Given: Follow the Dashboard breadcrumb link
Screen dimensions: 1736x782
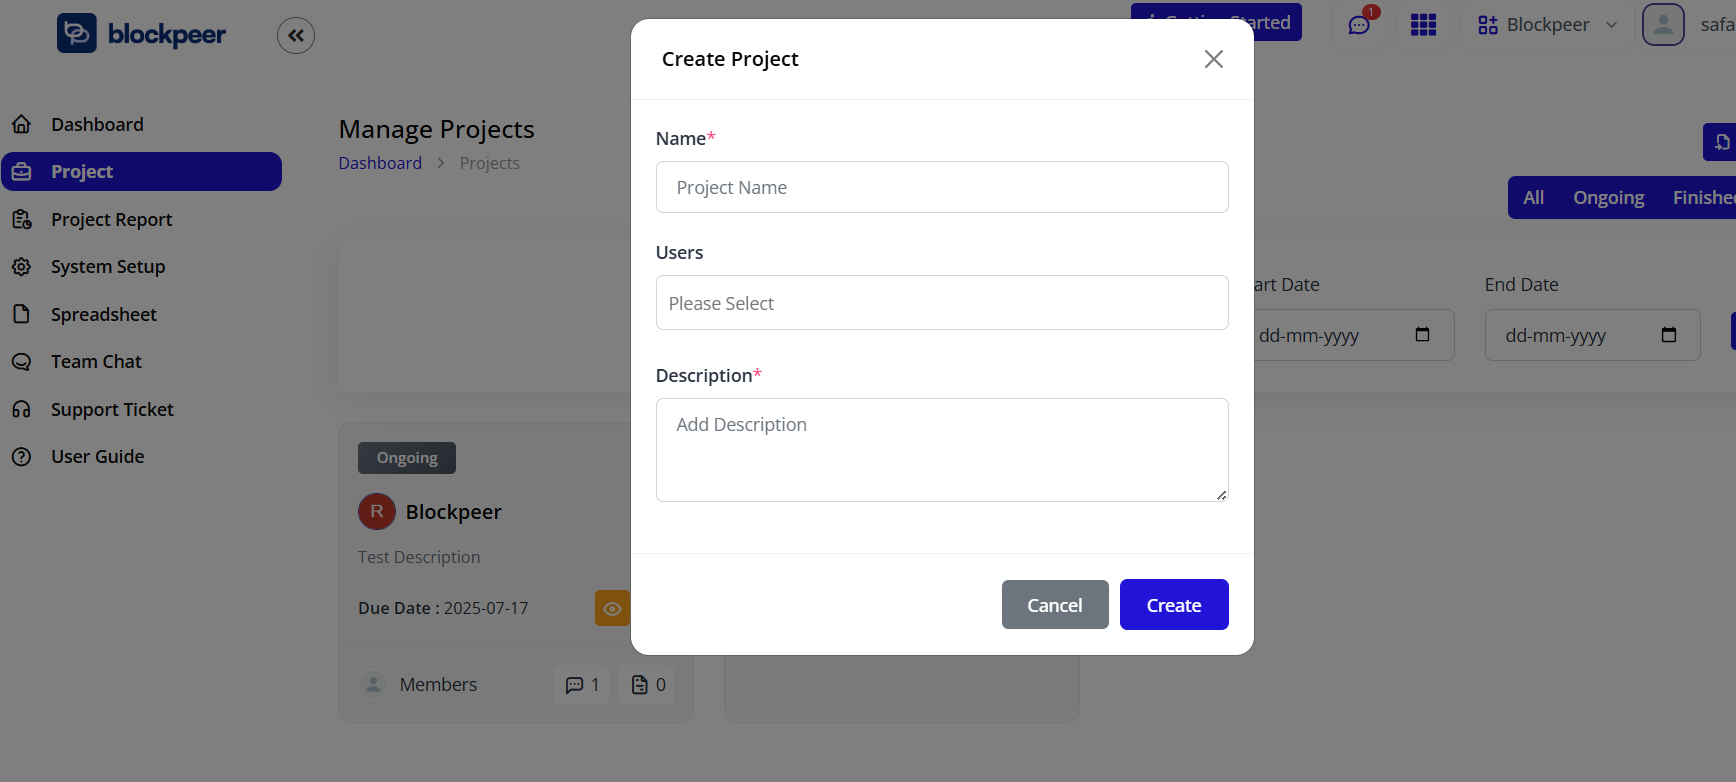Looking at the screenshot, I should coord(380,162).
